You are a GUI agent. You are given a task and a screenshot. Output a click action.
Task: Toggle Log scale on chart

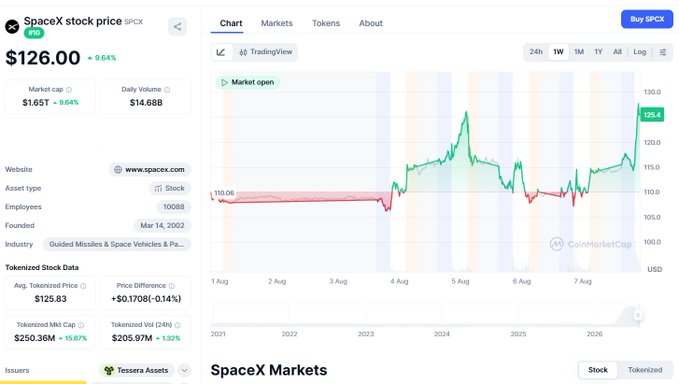coord(640,52)
